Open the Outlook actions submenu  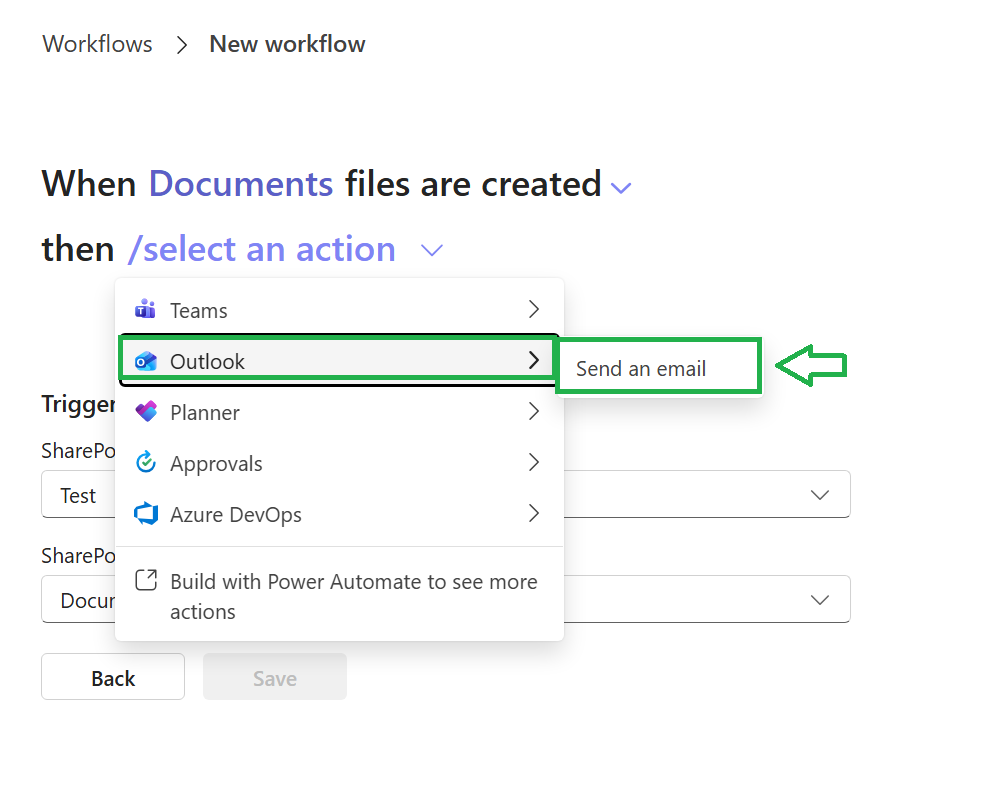click(339, 360)
